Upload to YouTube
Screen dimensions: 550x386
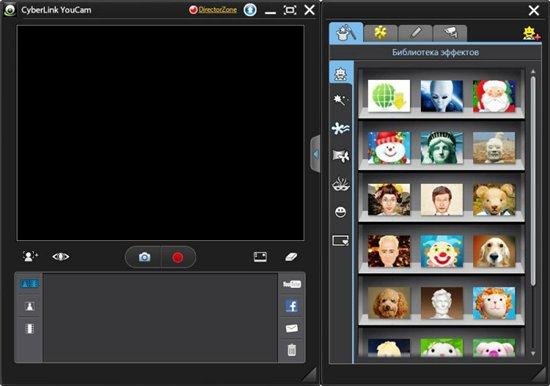point(292,284)
